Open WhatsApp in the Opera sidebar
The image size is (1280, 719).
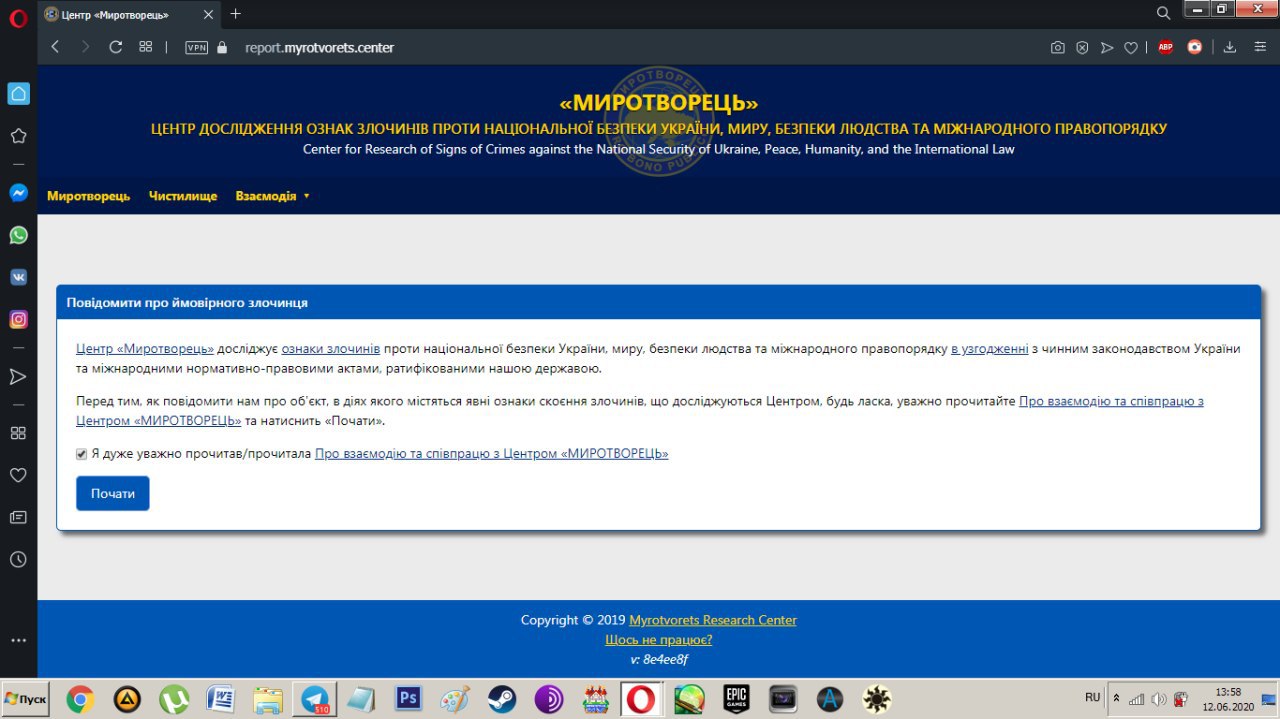pos(18,236)
